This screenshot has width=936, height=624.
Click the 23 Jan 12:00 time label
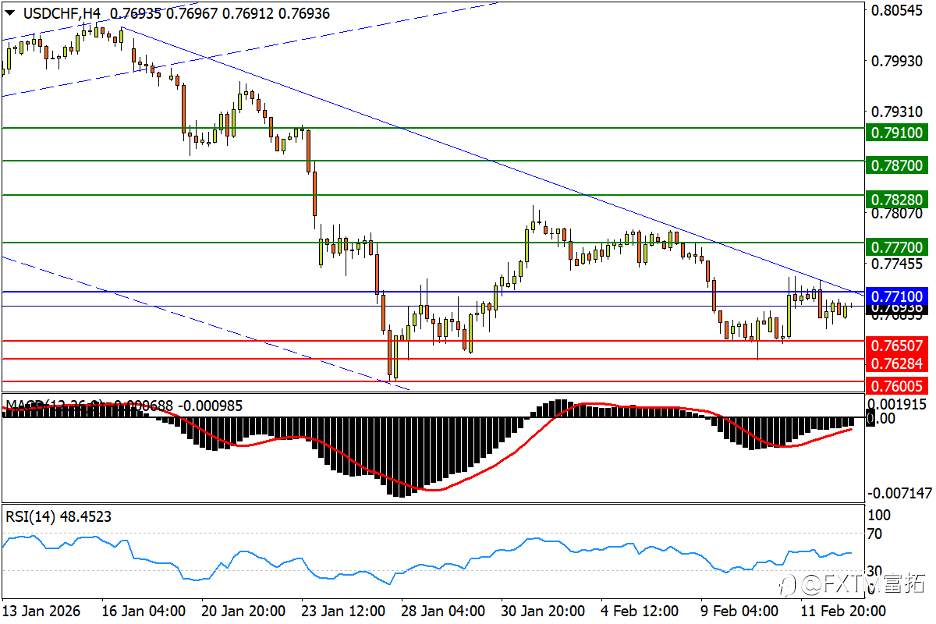coord(343,611)
